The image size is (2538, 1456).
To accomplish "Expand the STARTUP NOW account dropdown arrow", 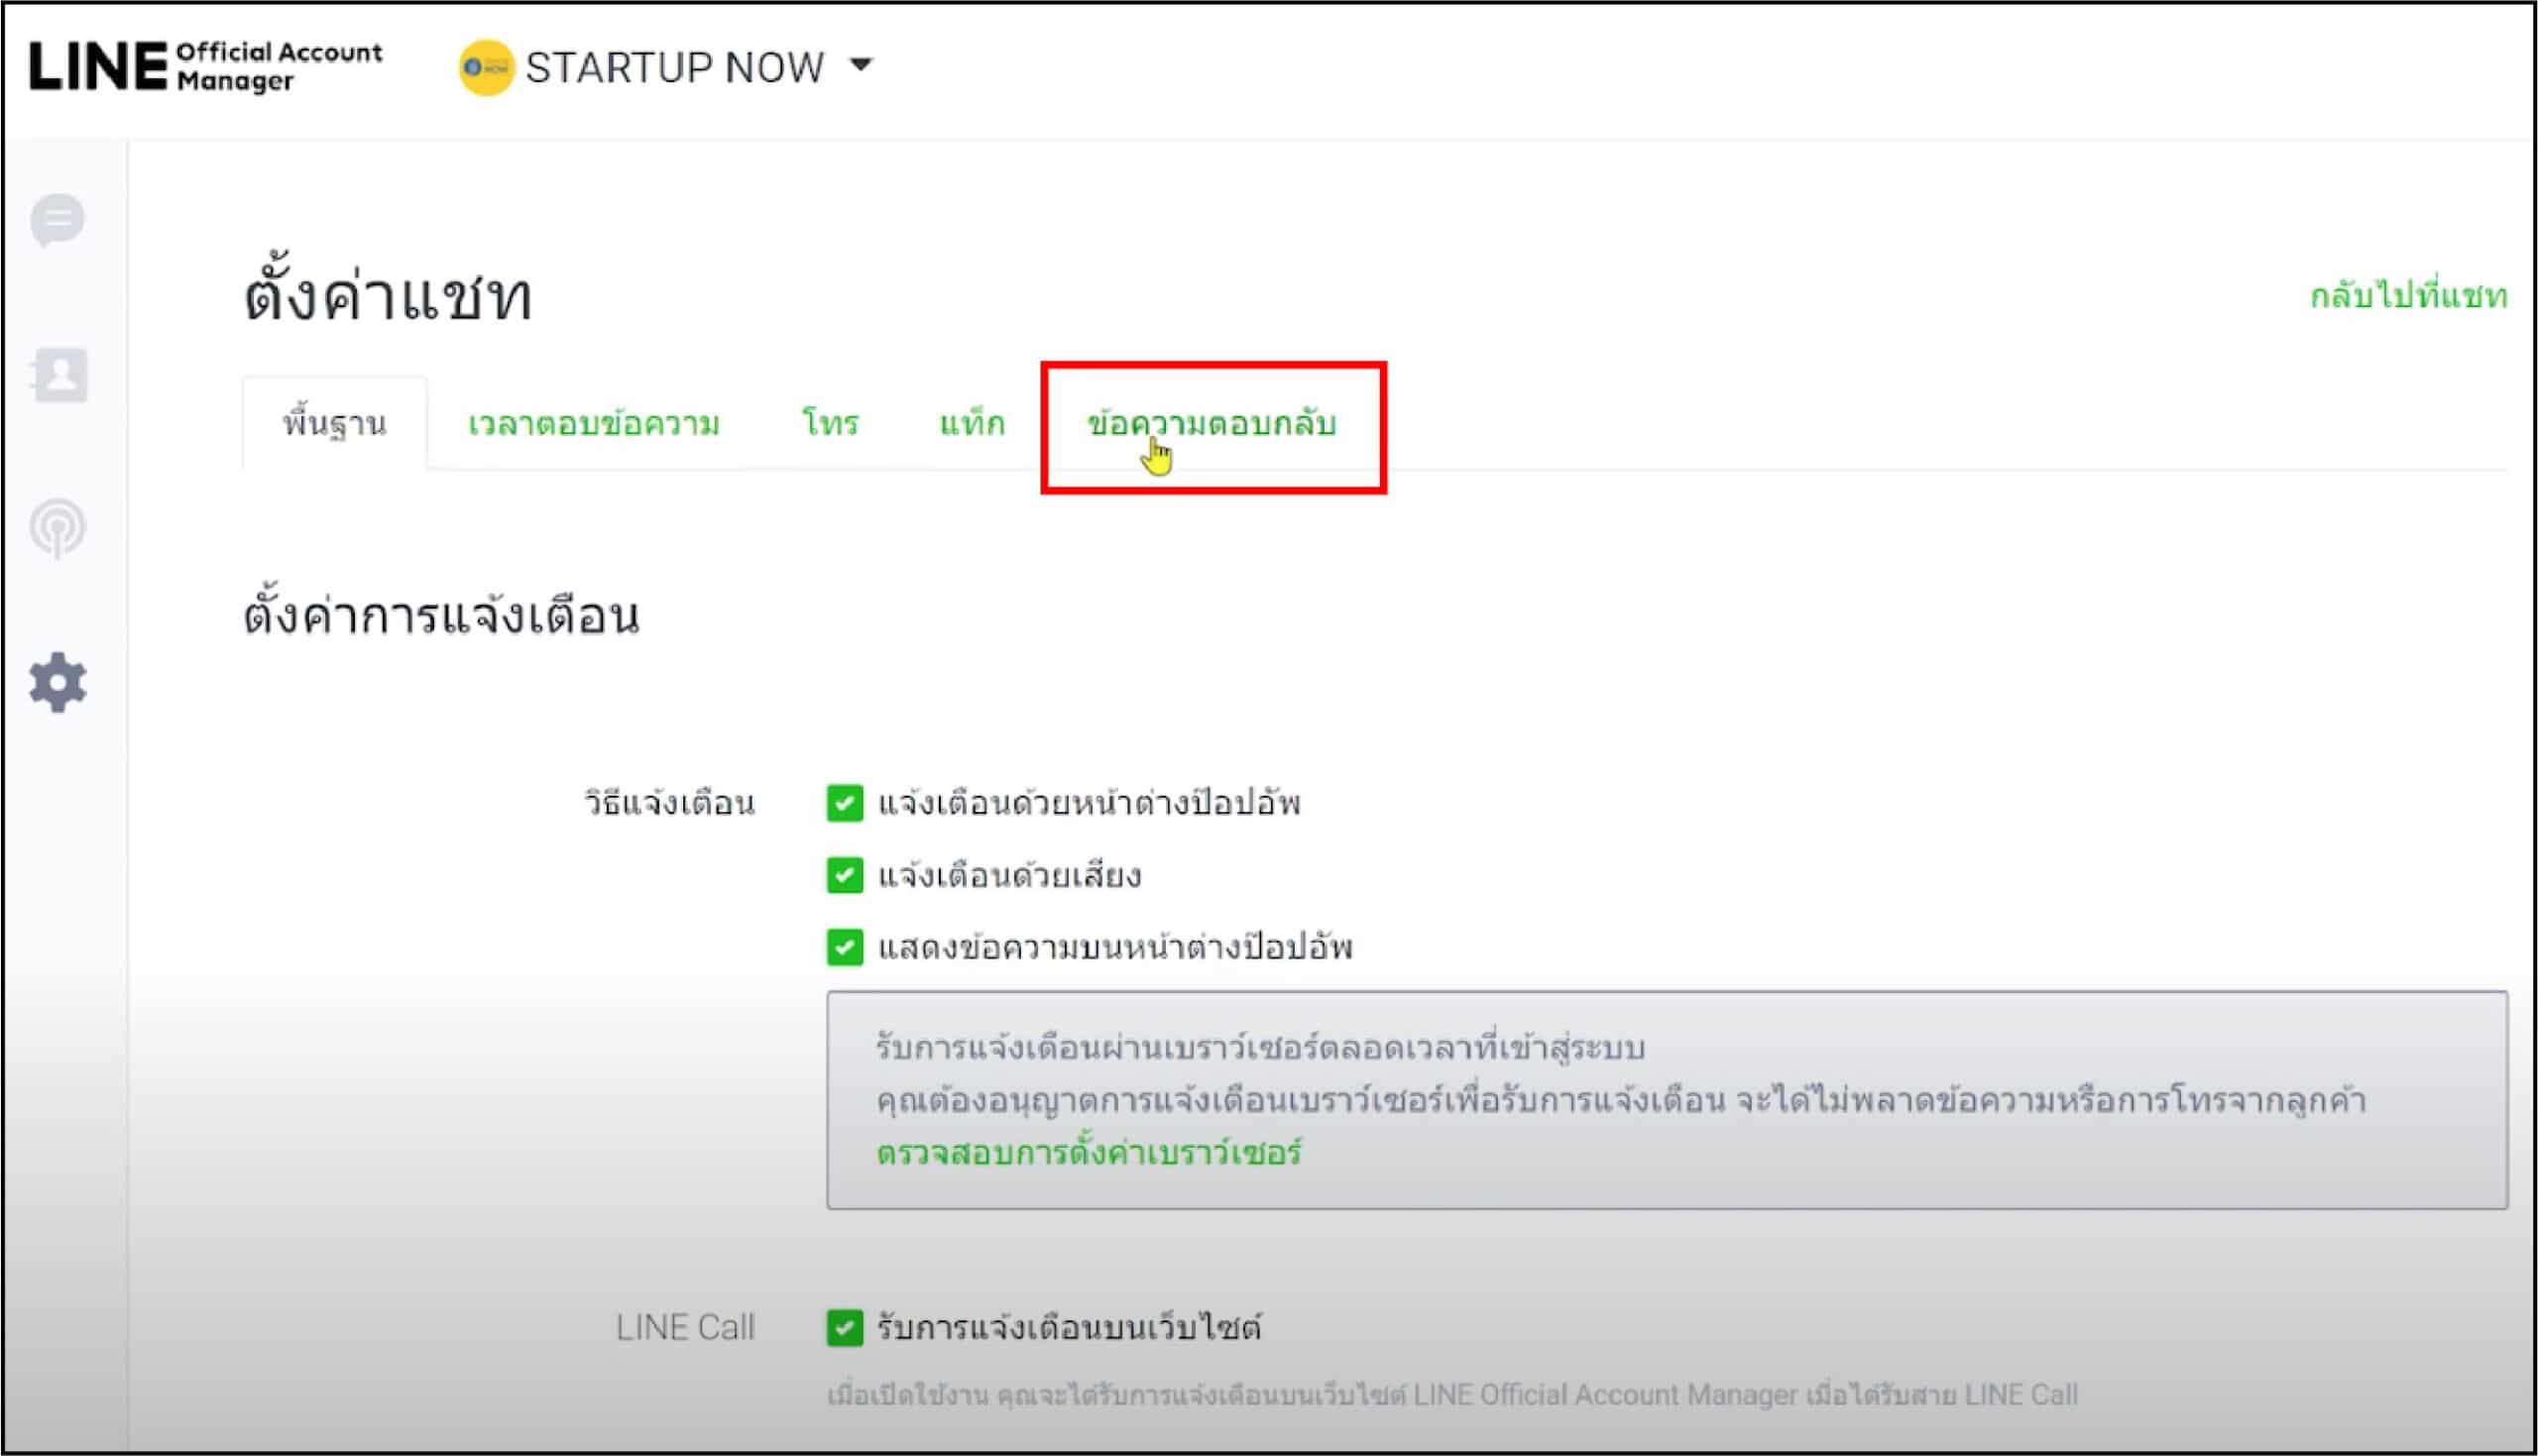I will [x=861, y=65].
